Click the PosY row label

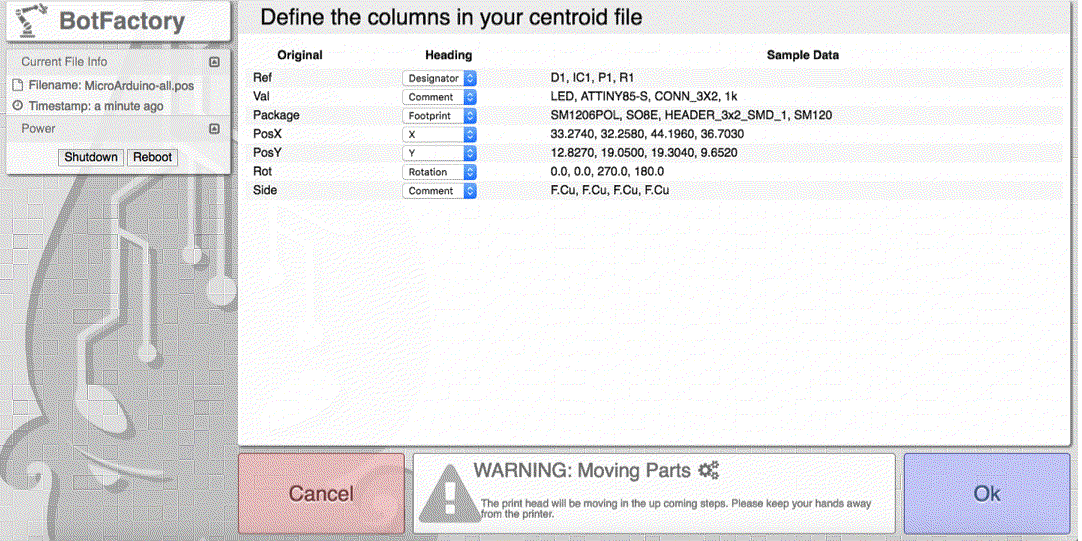(x=267, y=153)
